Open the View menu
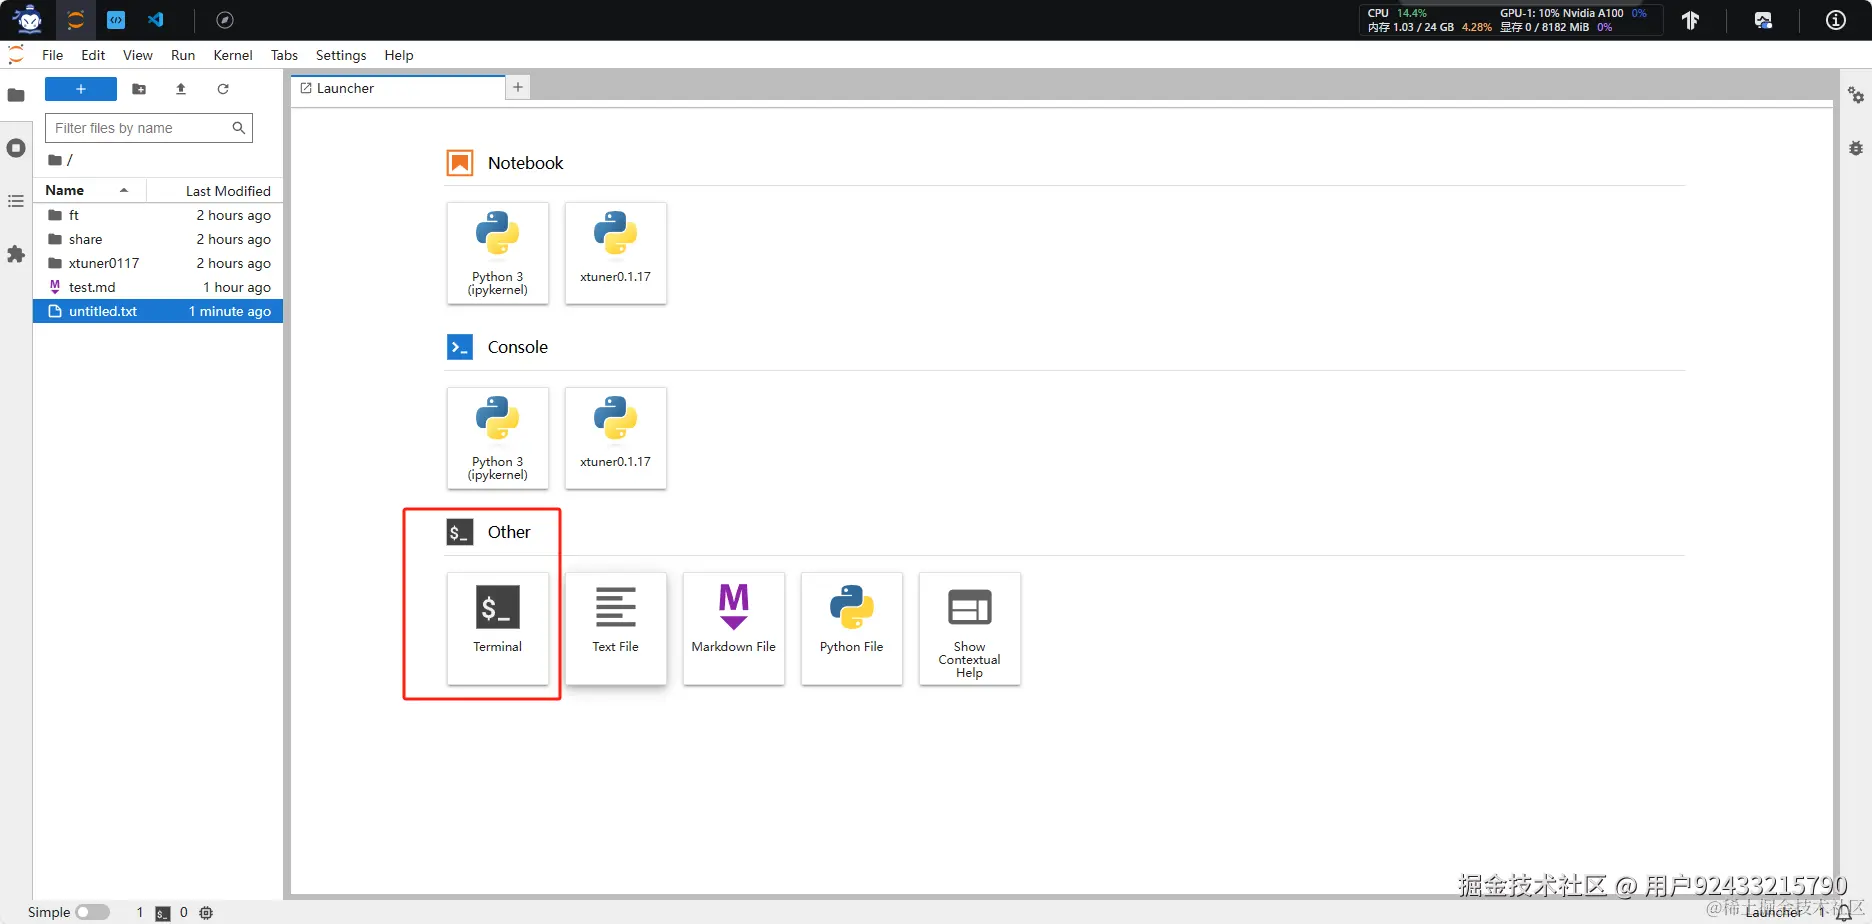 coord(138,55)
